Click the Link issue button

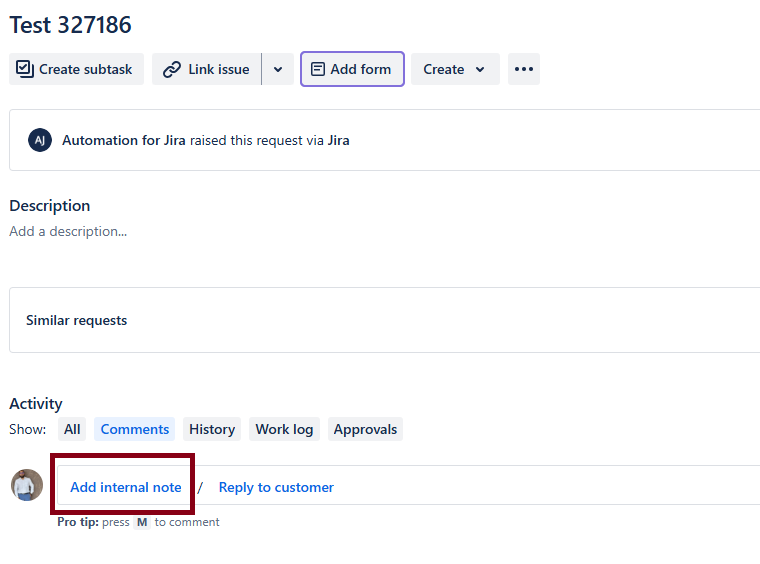(x=206, y=69)
